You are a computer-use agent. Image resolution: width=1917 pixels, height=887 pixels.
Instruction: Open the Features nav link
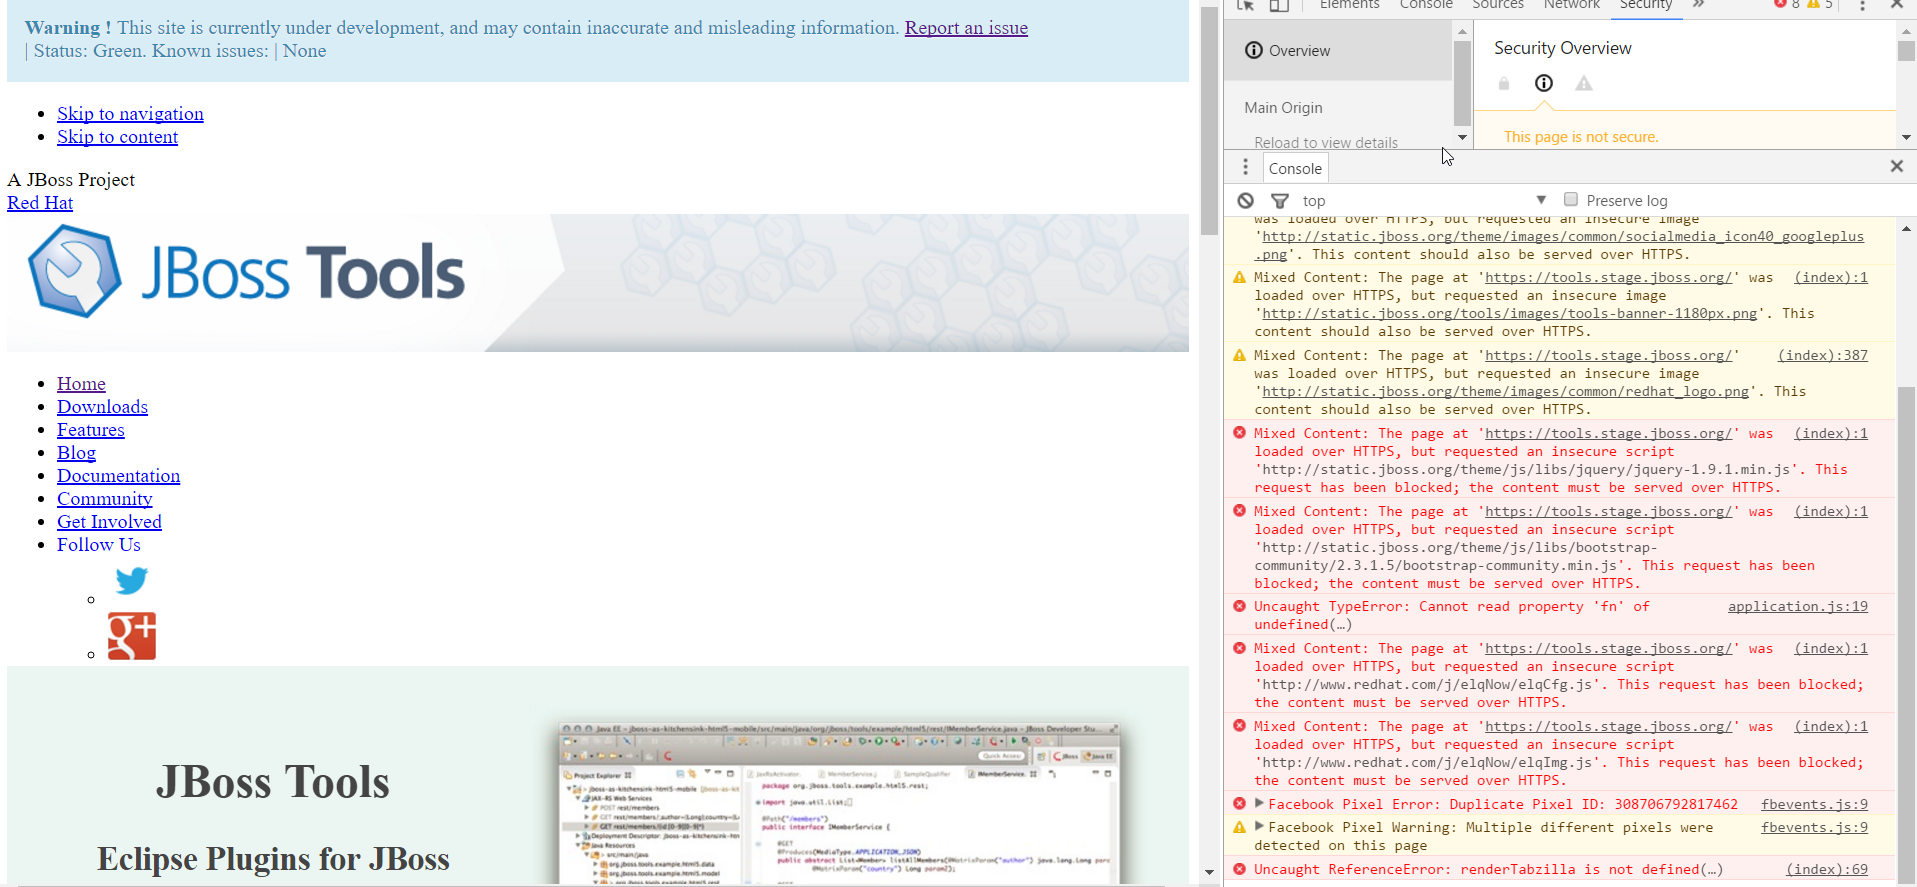coord(91,430)
